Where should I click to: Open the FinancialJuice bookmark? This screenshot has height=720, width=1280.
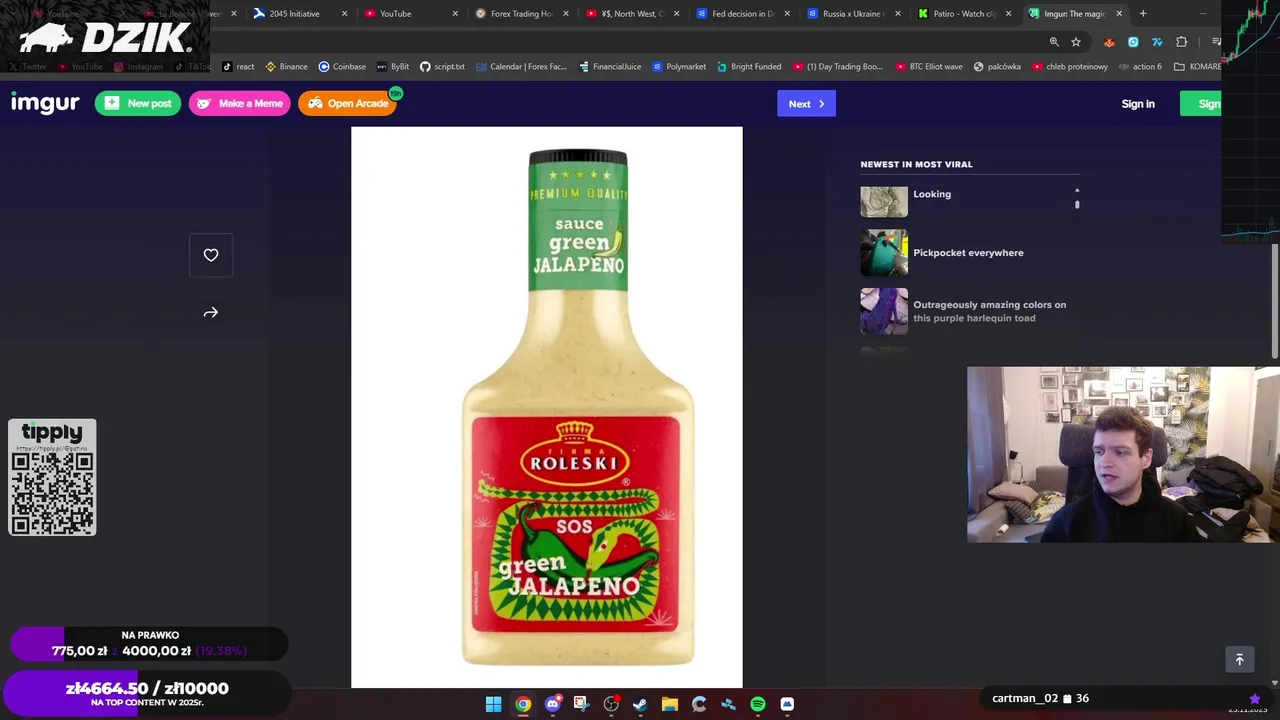(x=609, y=67)
